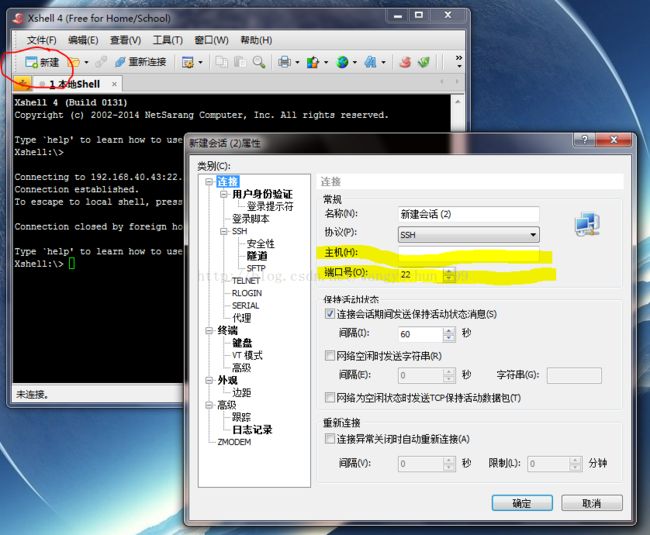Click the paste icon in Xshell toolbar

tap(240, 62)
